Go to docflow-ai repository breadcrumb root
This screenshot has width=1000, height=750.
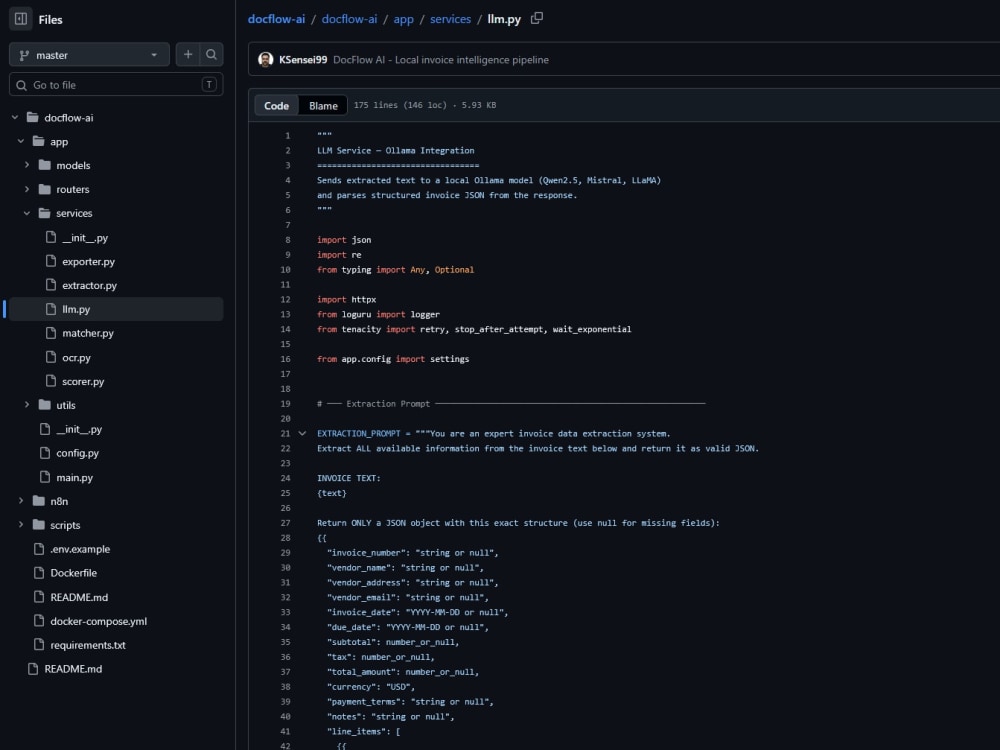276,19
